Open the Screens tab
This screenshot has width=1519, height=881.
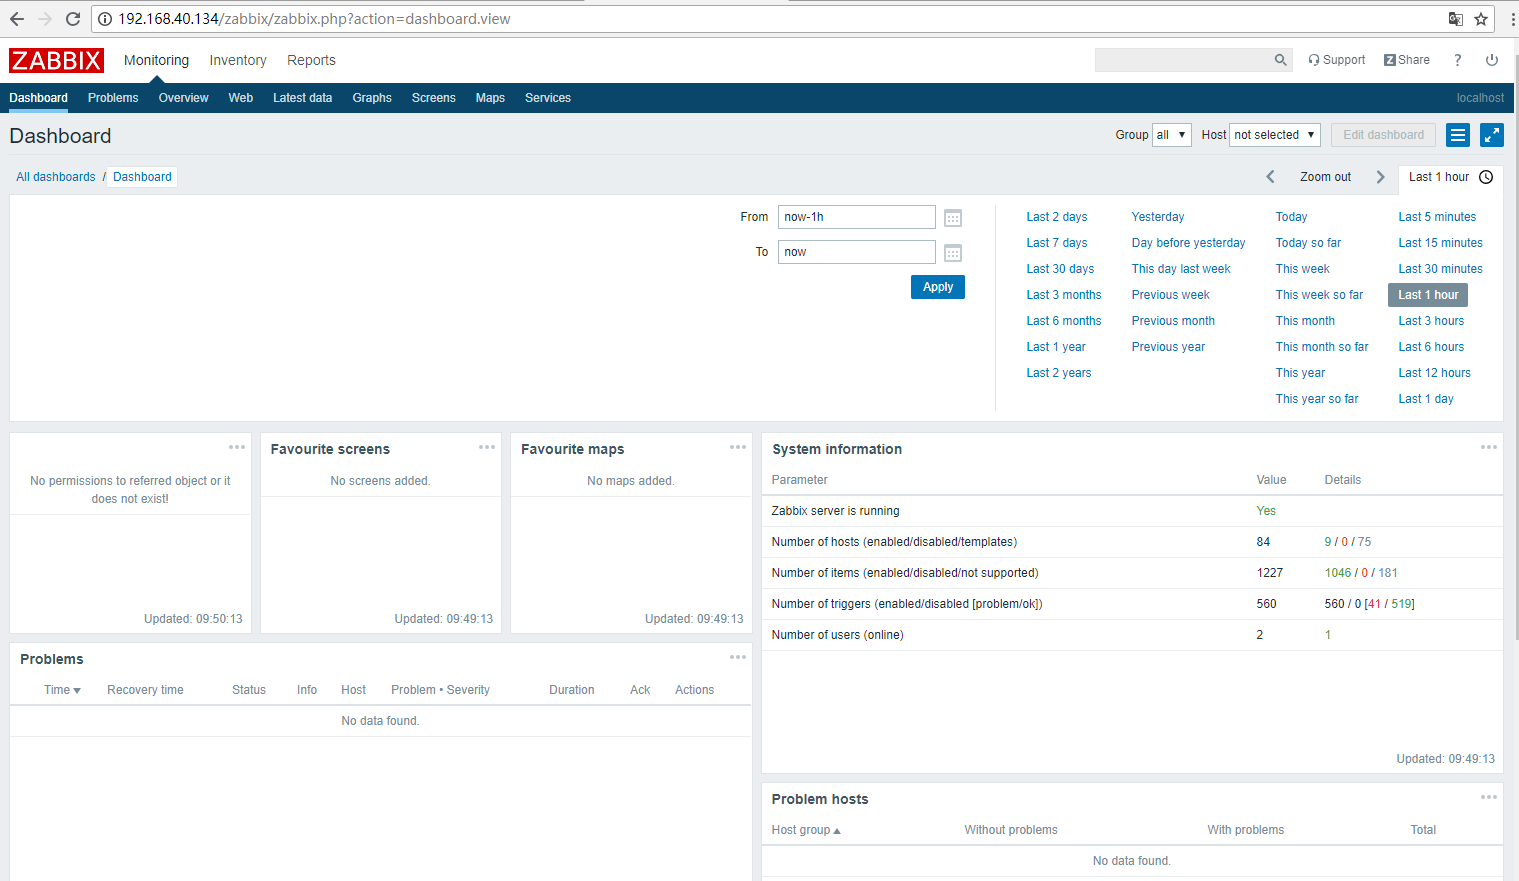(433, 98)
